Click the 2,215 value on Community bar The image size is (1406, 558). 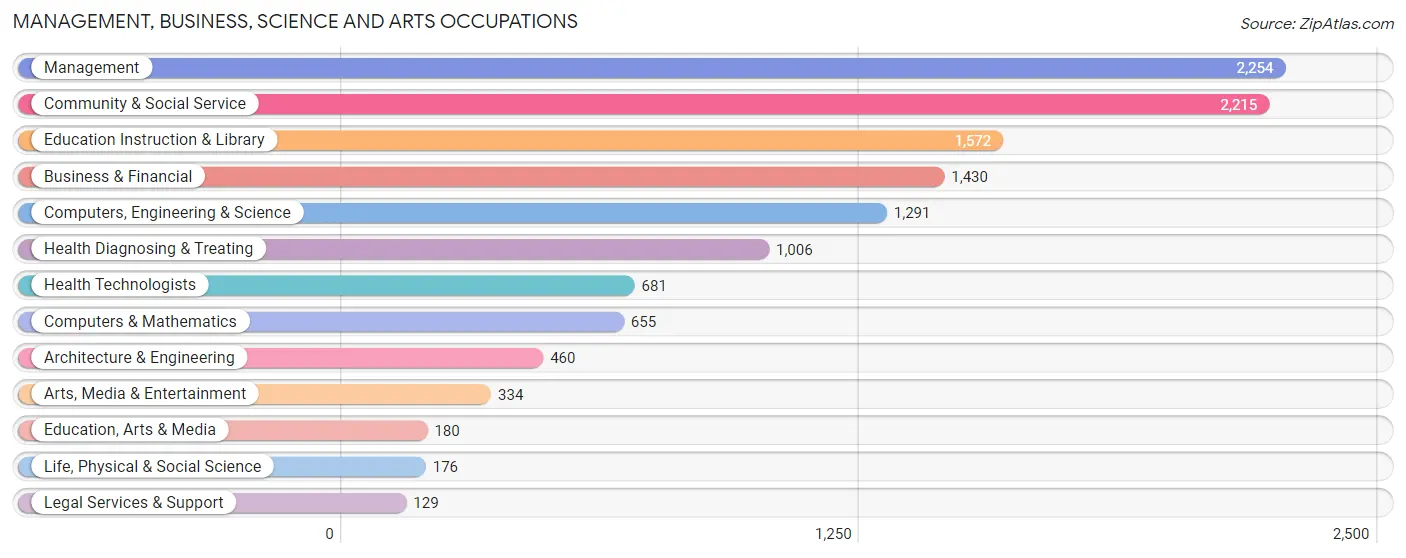pos(1238,104)
